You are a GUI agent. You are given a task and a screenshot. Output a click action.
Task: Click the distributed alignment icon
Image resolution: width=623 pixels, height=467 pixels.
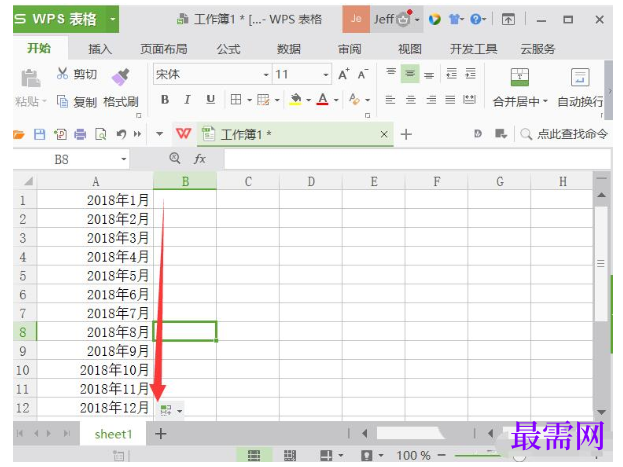tap(469, 100)
